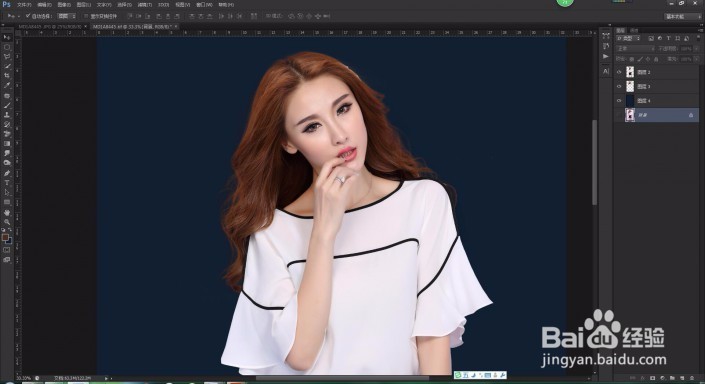This screenshot has width=705, height=384.
Task: Hide layer 图层 4
Action: tap(619, 101)
